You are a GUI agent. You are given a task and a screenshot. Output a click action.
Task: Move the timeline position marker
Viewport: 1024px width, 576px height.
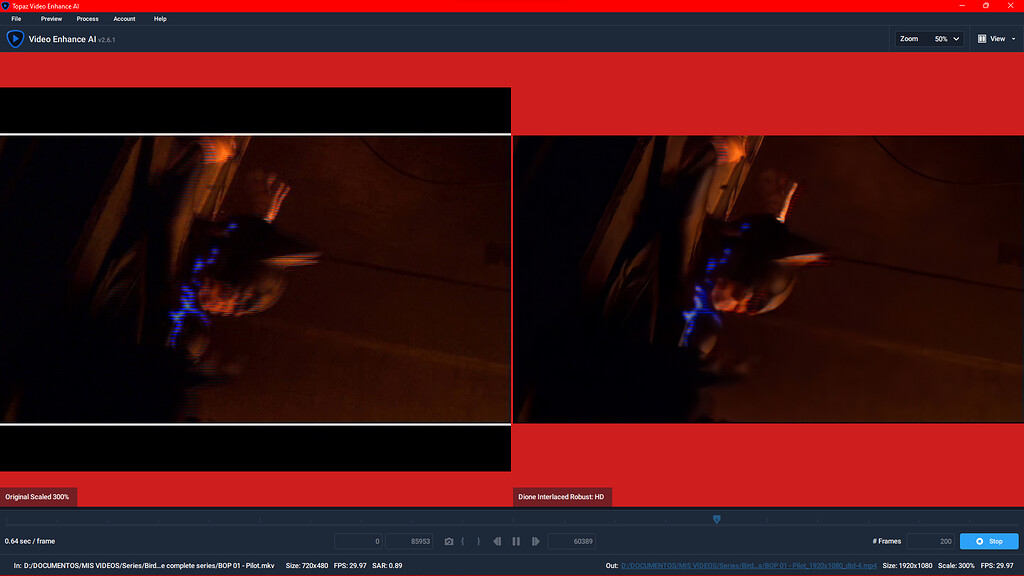[x=717, y=519]
